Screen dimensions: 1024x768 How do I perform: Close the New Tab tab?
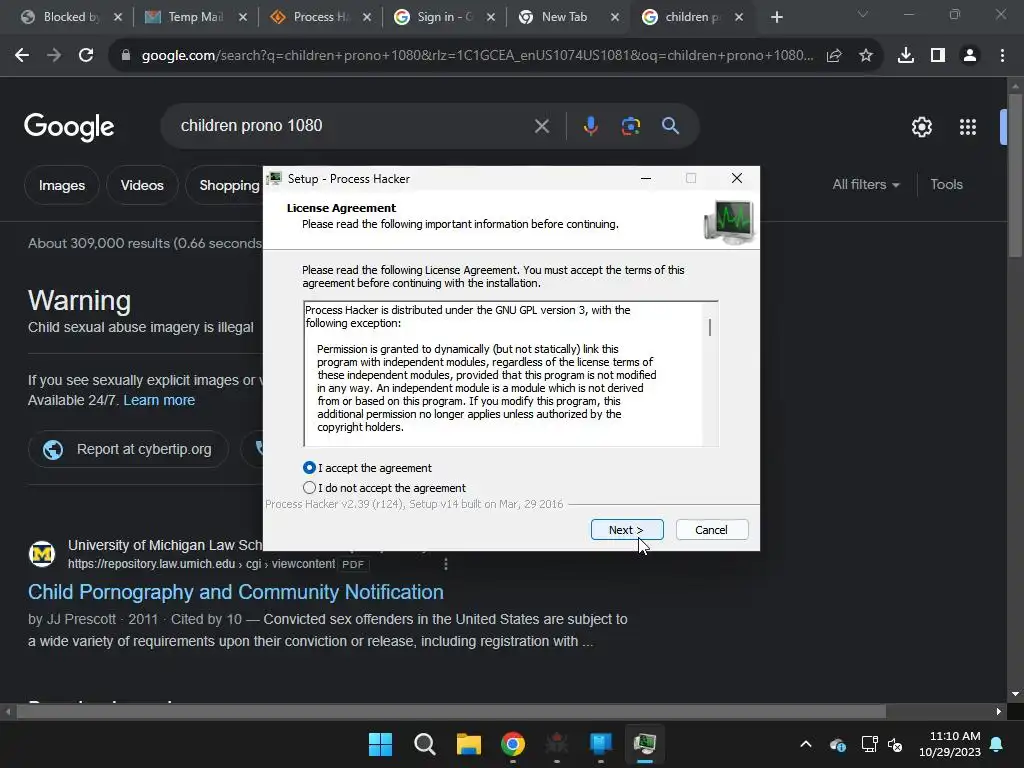point(615,17)
